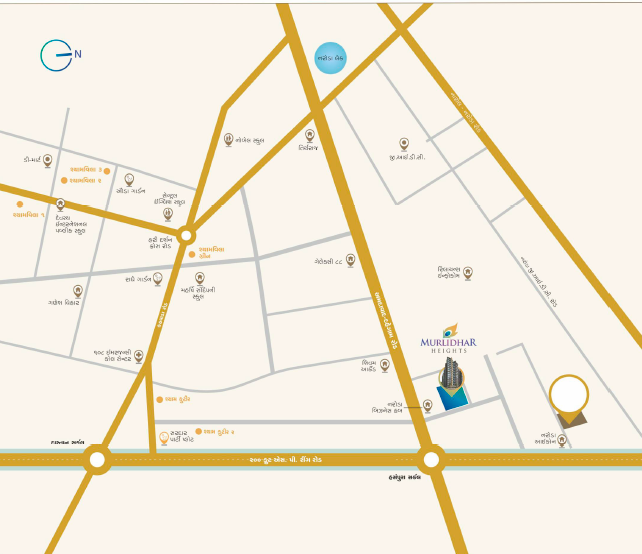Click the Hanspura Circle text label

[x=405, y=477]
